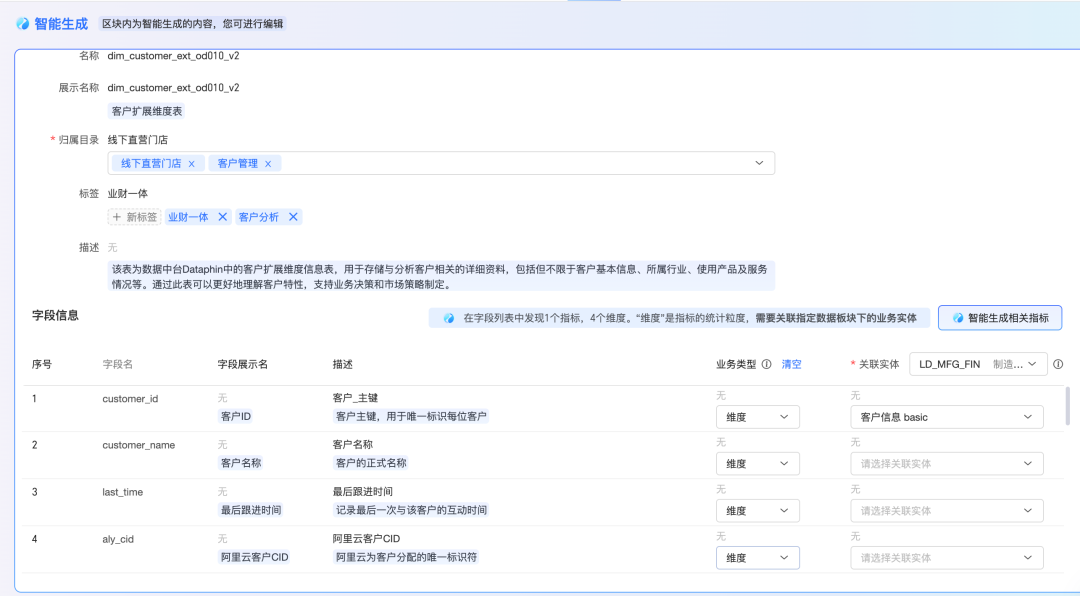1080x596 pixels.
Task: Open the 客户信息 basic entity dropdown
Action: point(946,416)
